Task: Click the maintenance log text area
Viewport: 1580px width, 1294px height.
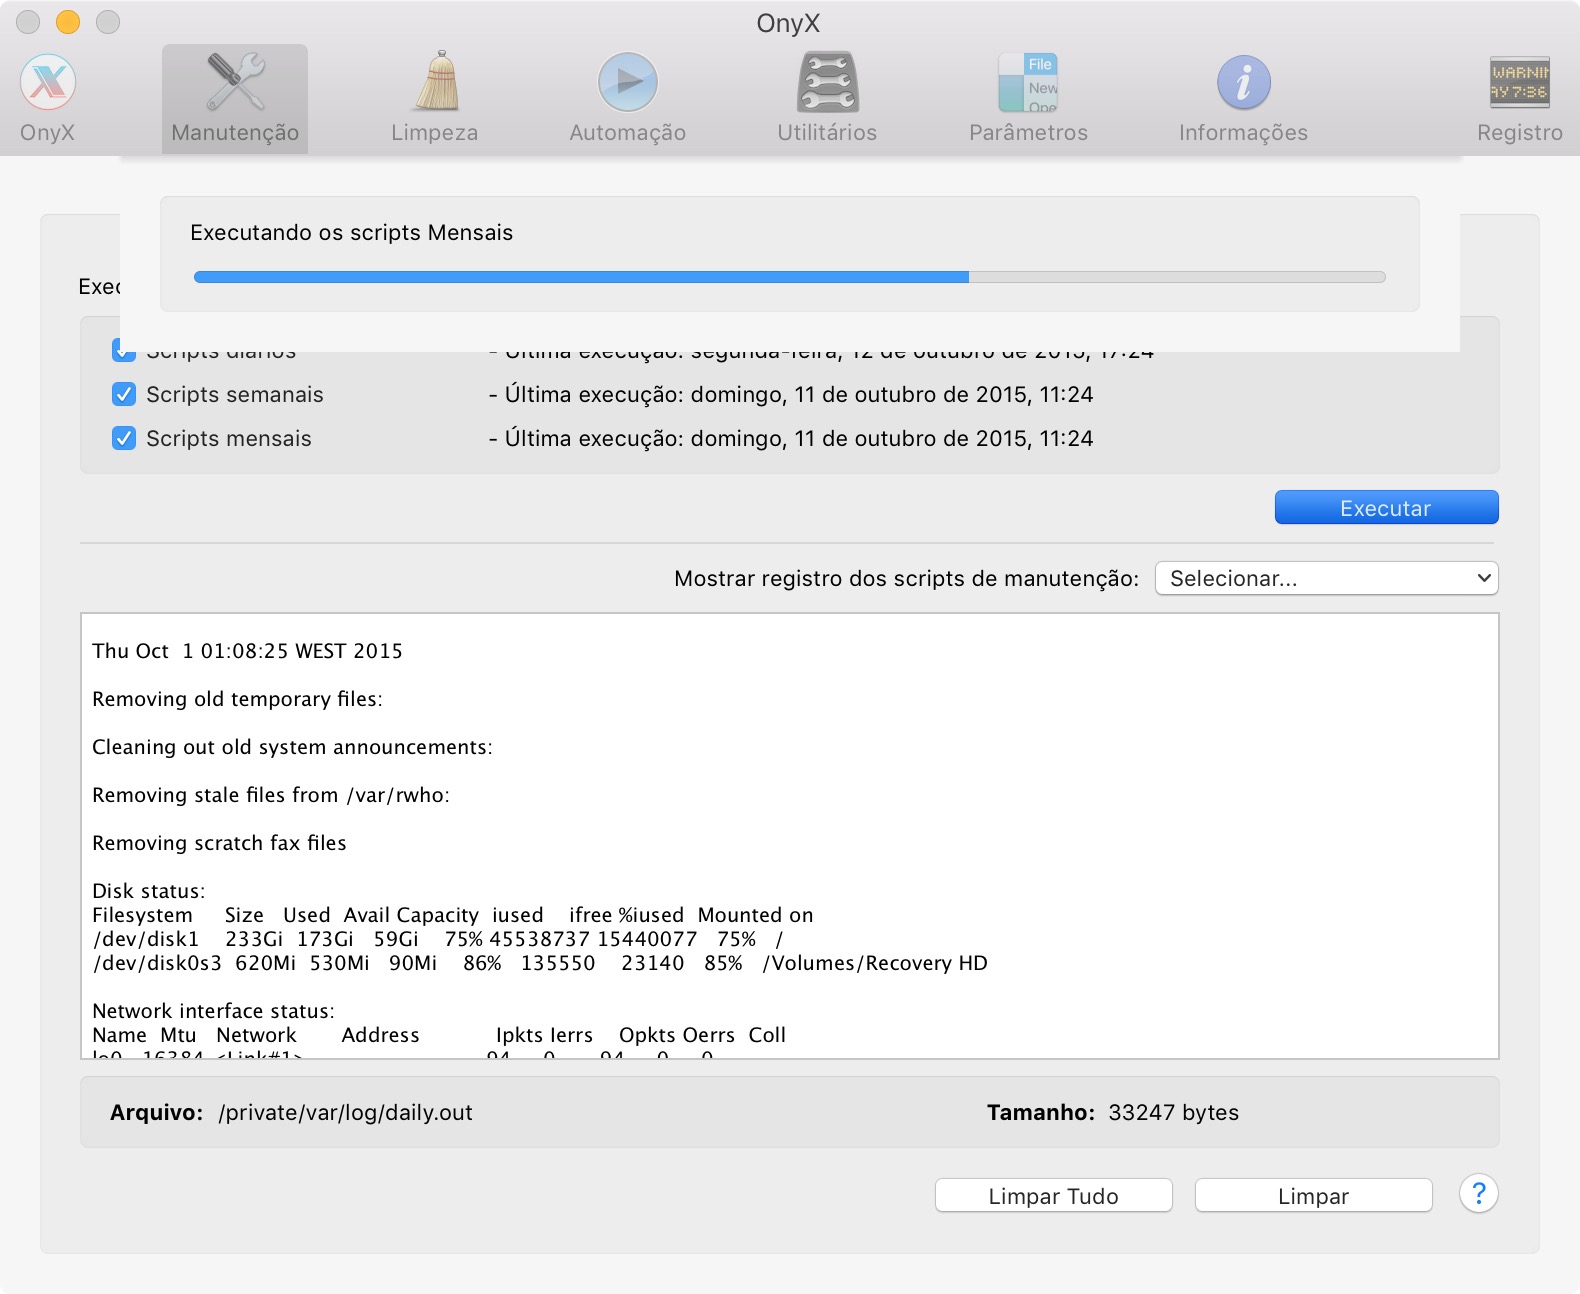Action: (x=789, y=836)
